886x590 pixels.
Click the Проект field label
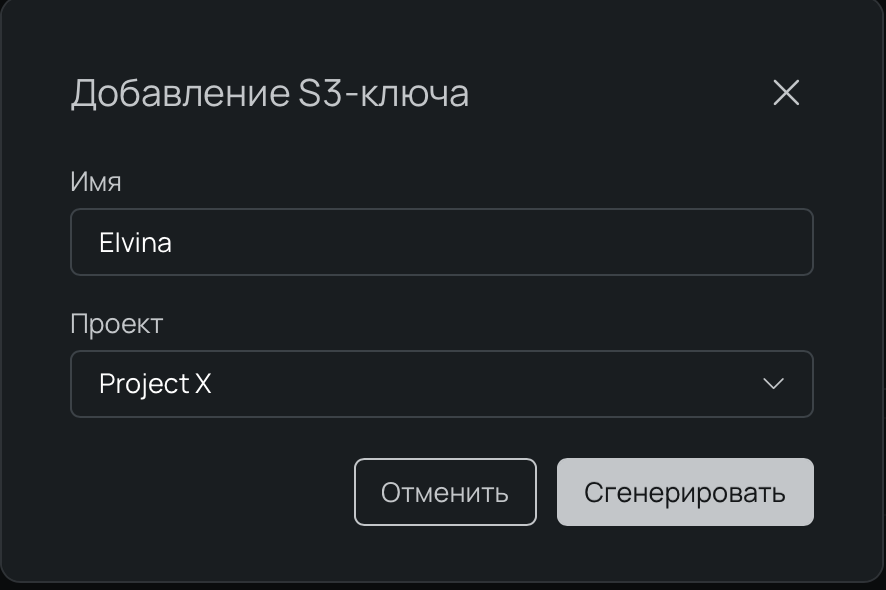(x=117, y=324)
